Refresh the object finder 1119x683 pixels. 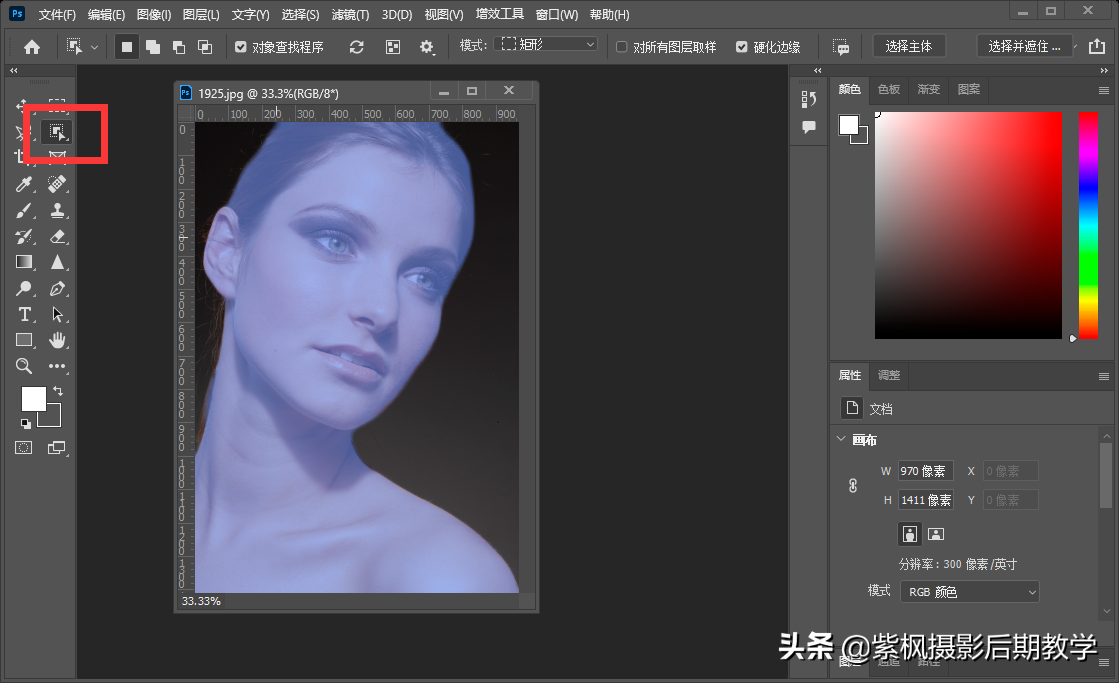(x=356, y=47)
